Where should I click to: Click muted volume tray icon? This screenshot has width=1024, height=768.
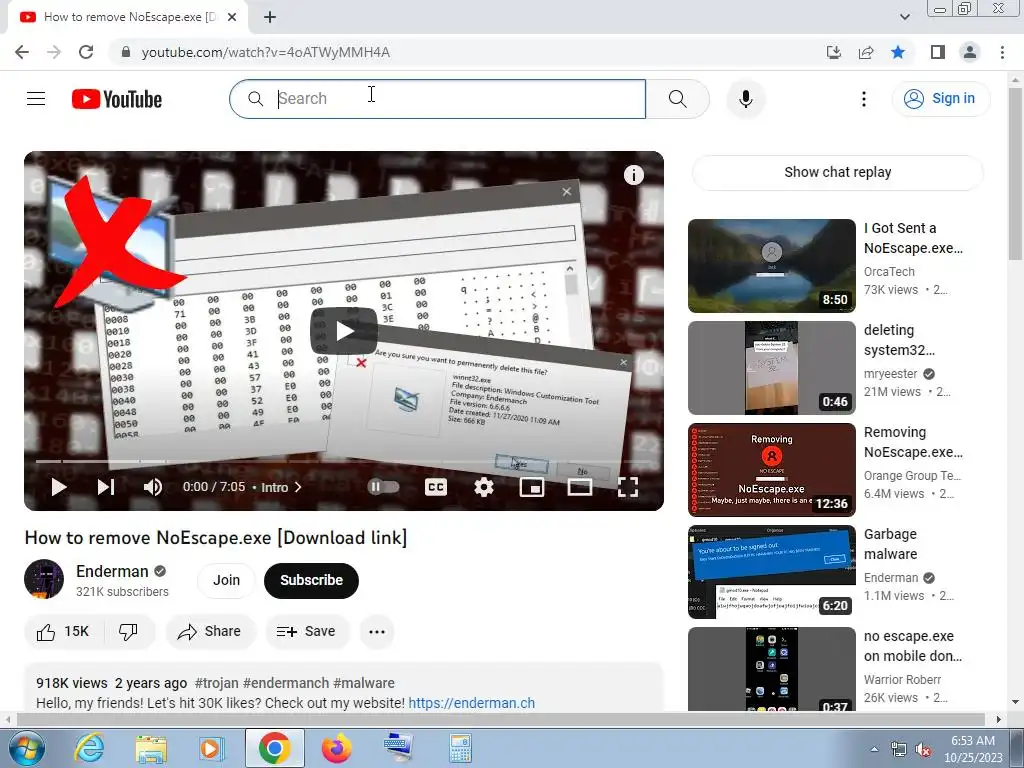[923, 750]
